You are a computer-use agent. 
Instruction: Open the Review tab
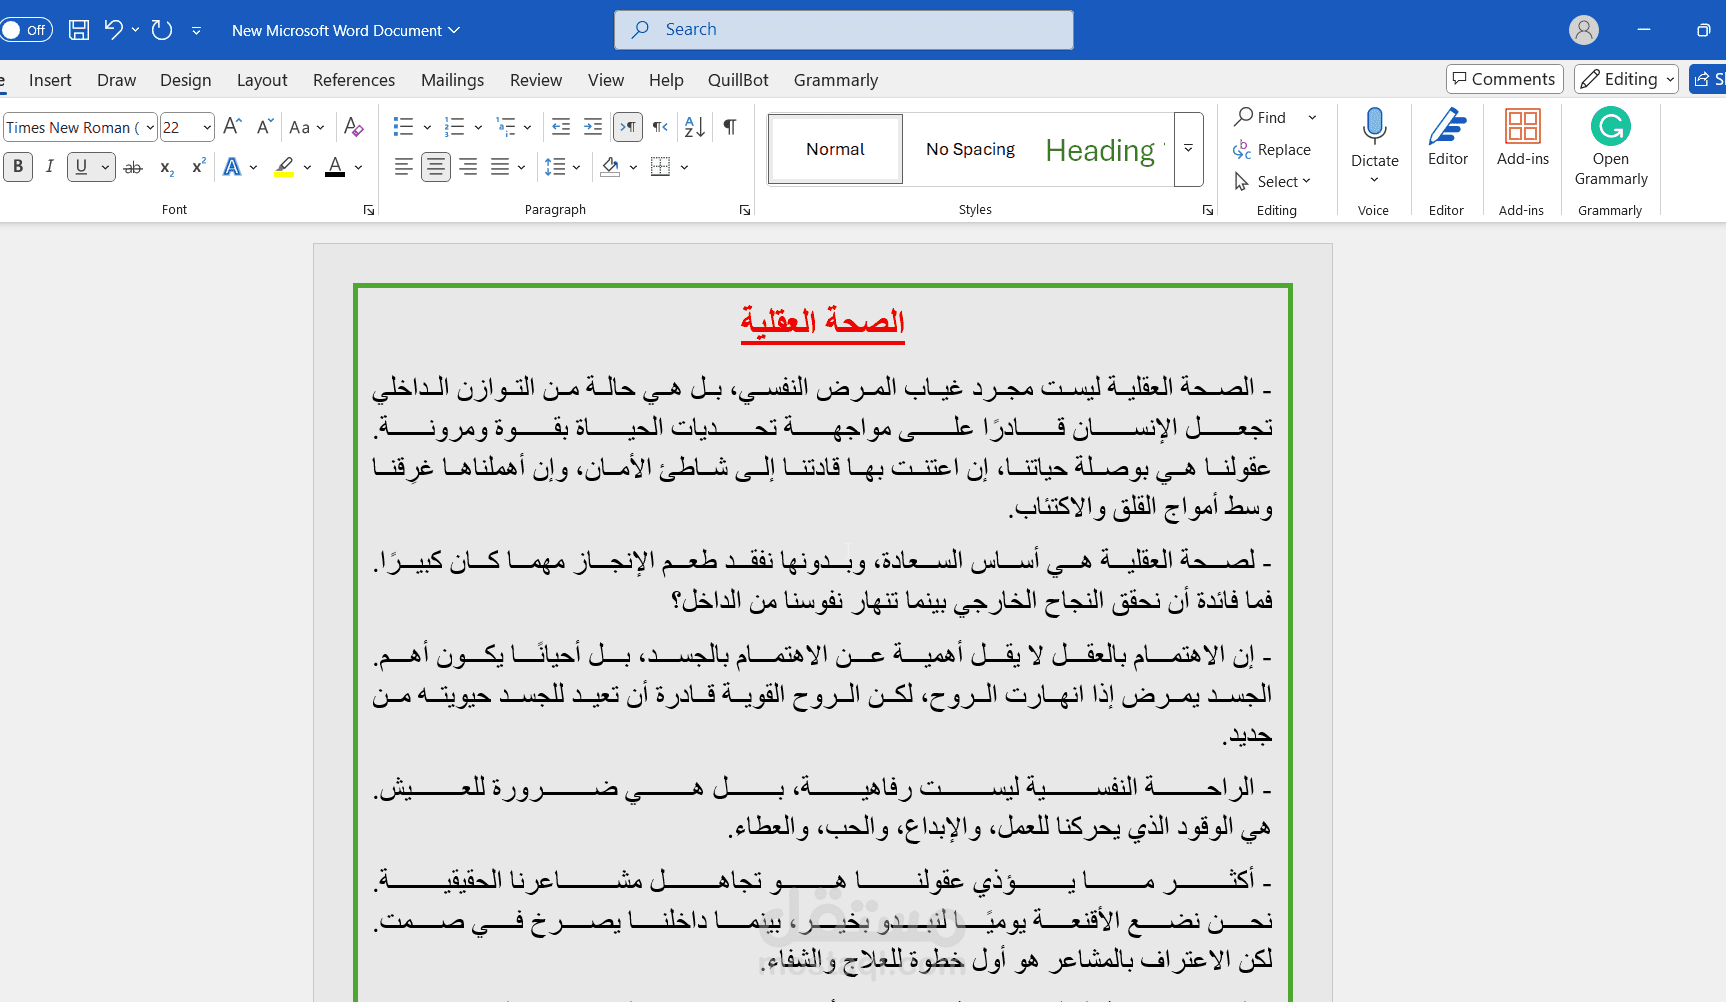click(536, 80)
